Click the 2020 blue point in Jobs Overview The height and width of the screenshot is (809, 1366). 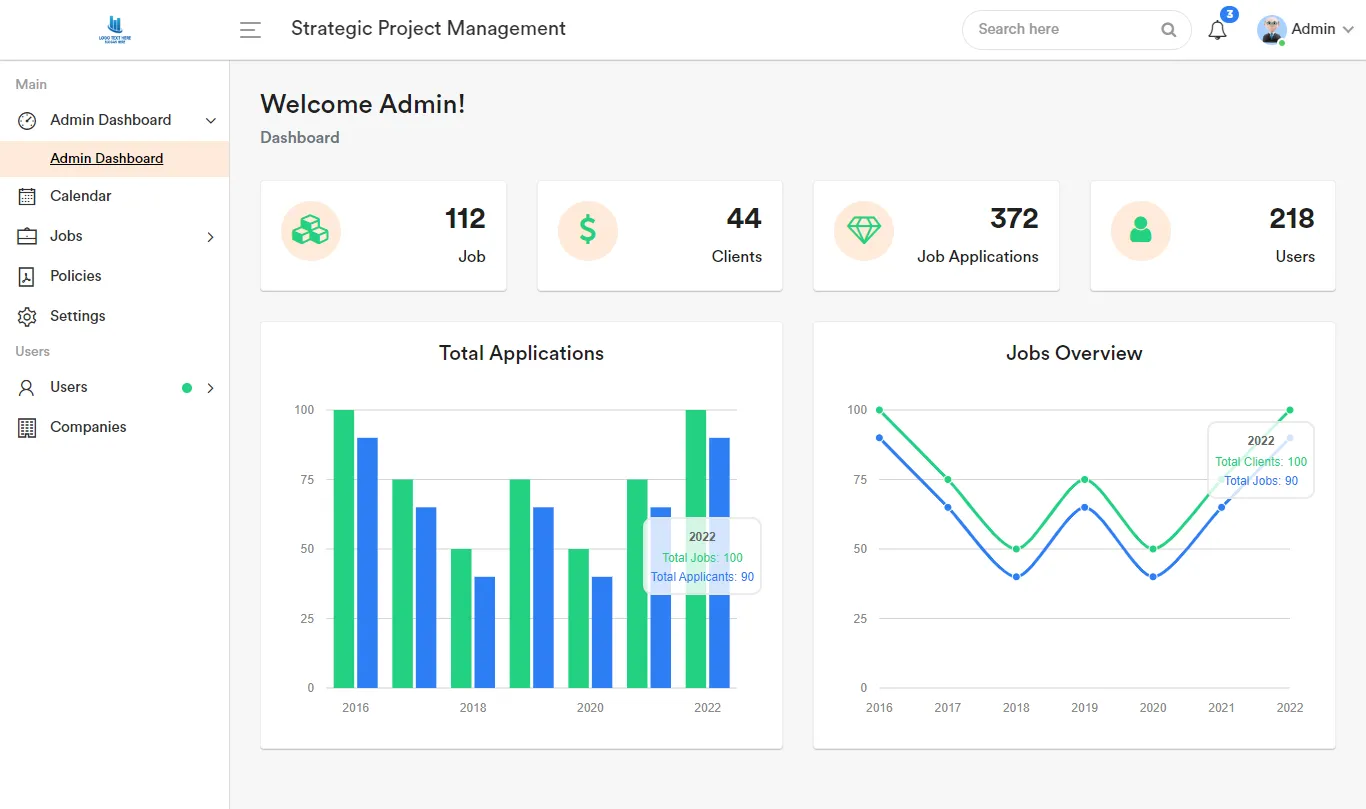(1153, 577)
